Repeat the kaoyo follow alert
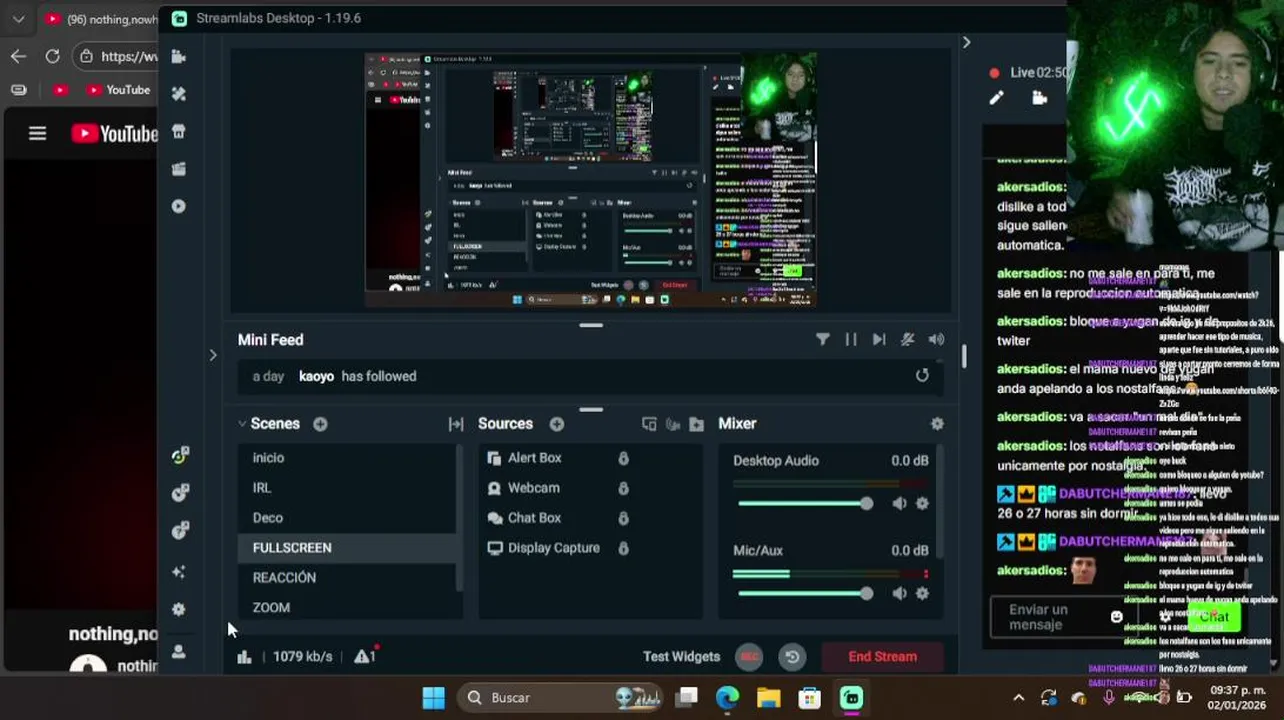 (922, 375)
